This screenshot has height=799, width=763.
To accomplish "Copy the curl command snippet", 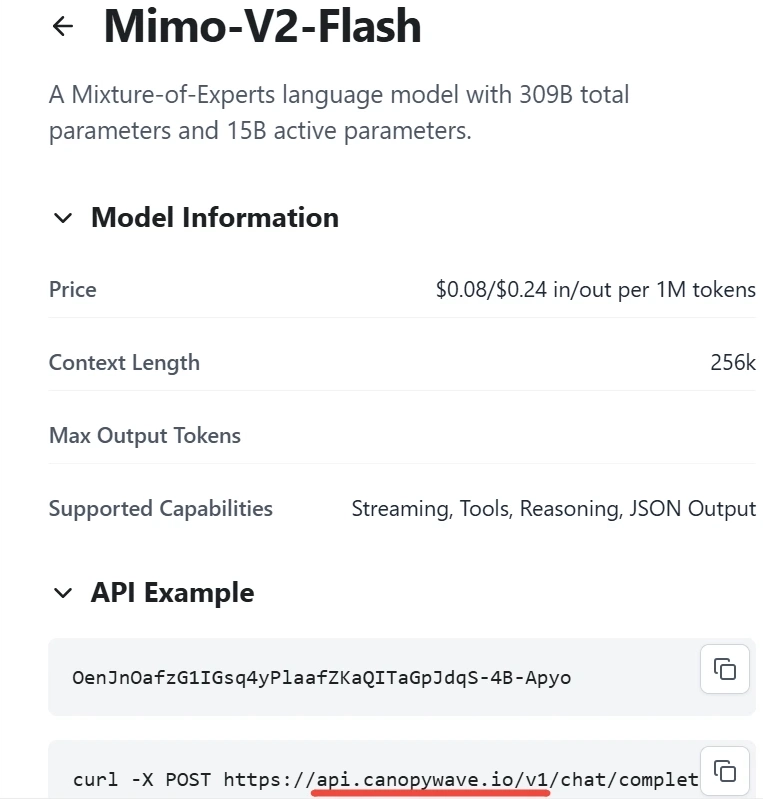I will click(x=724, y=771).
